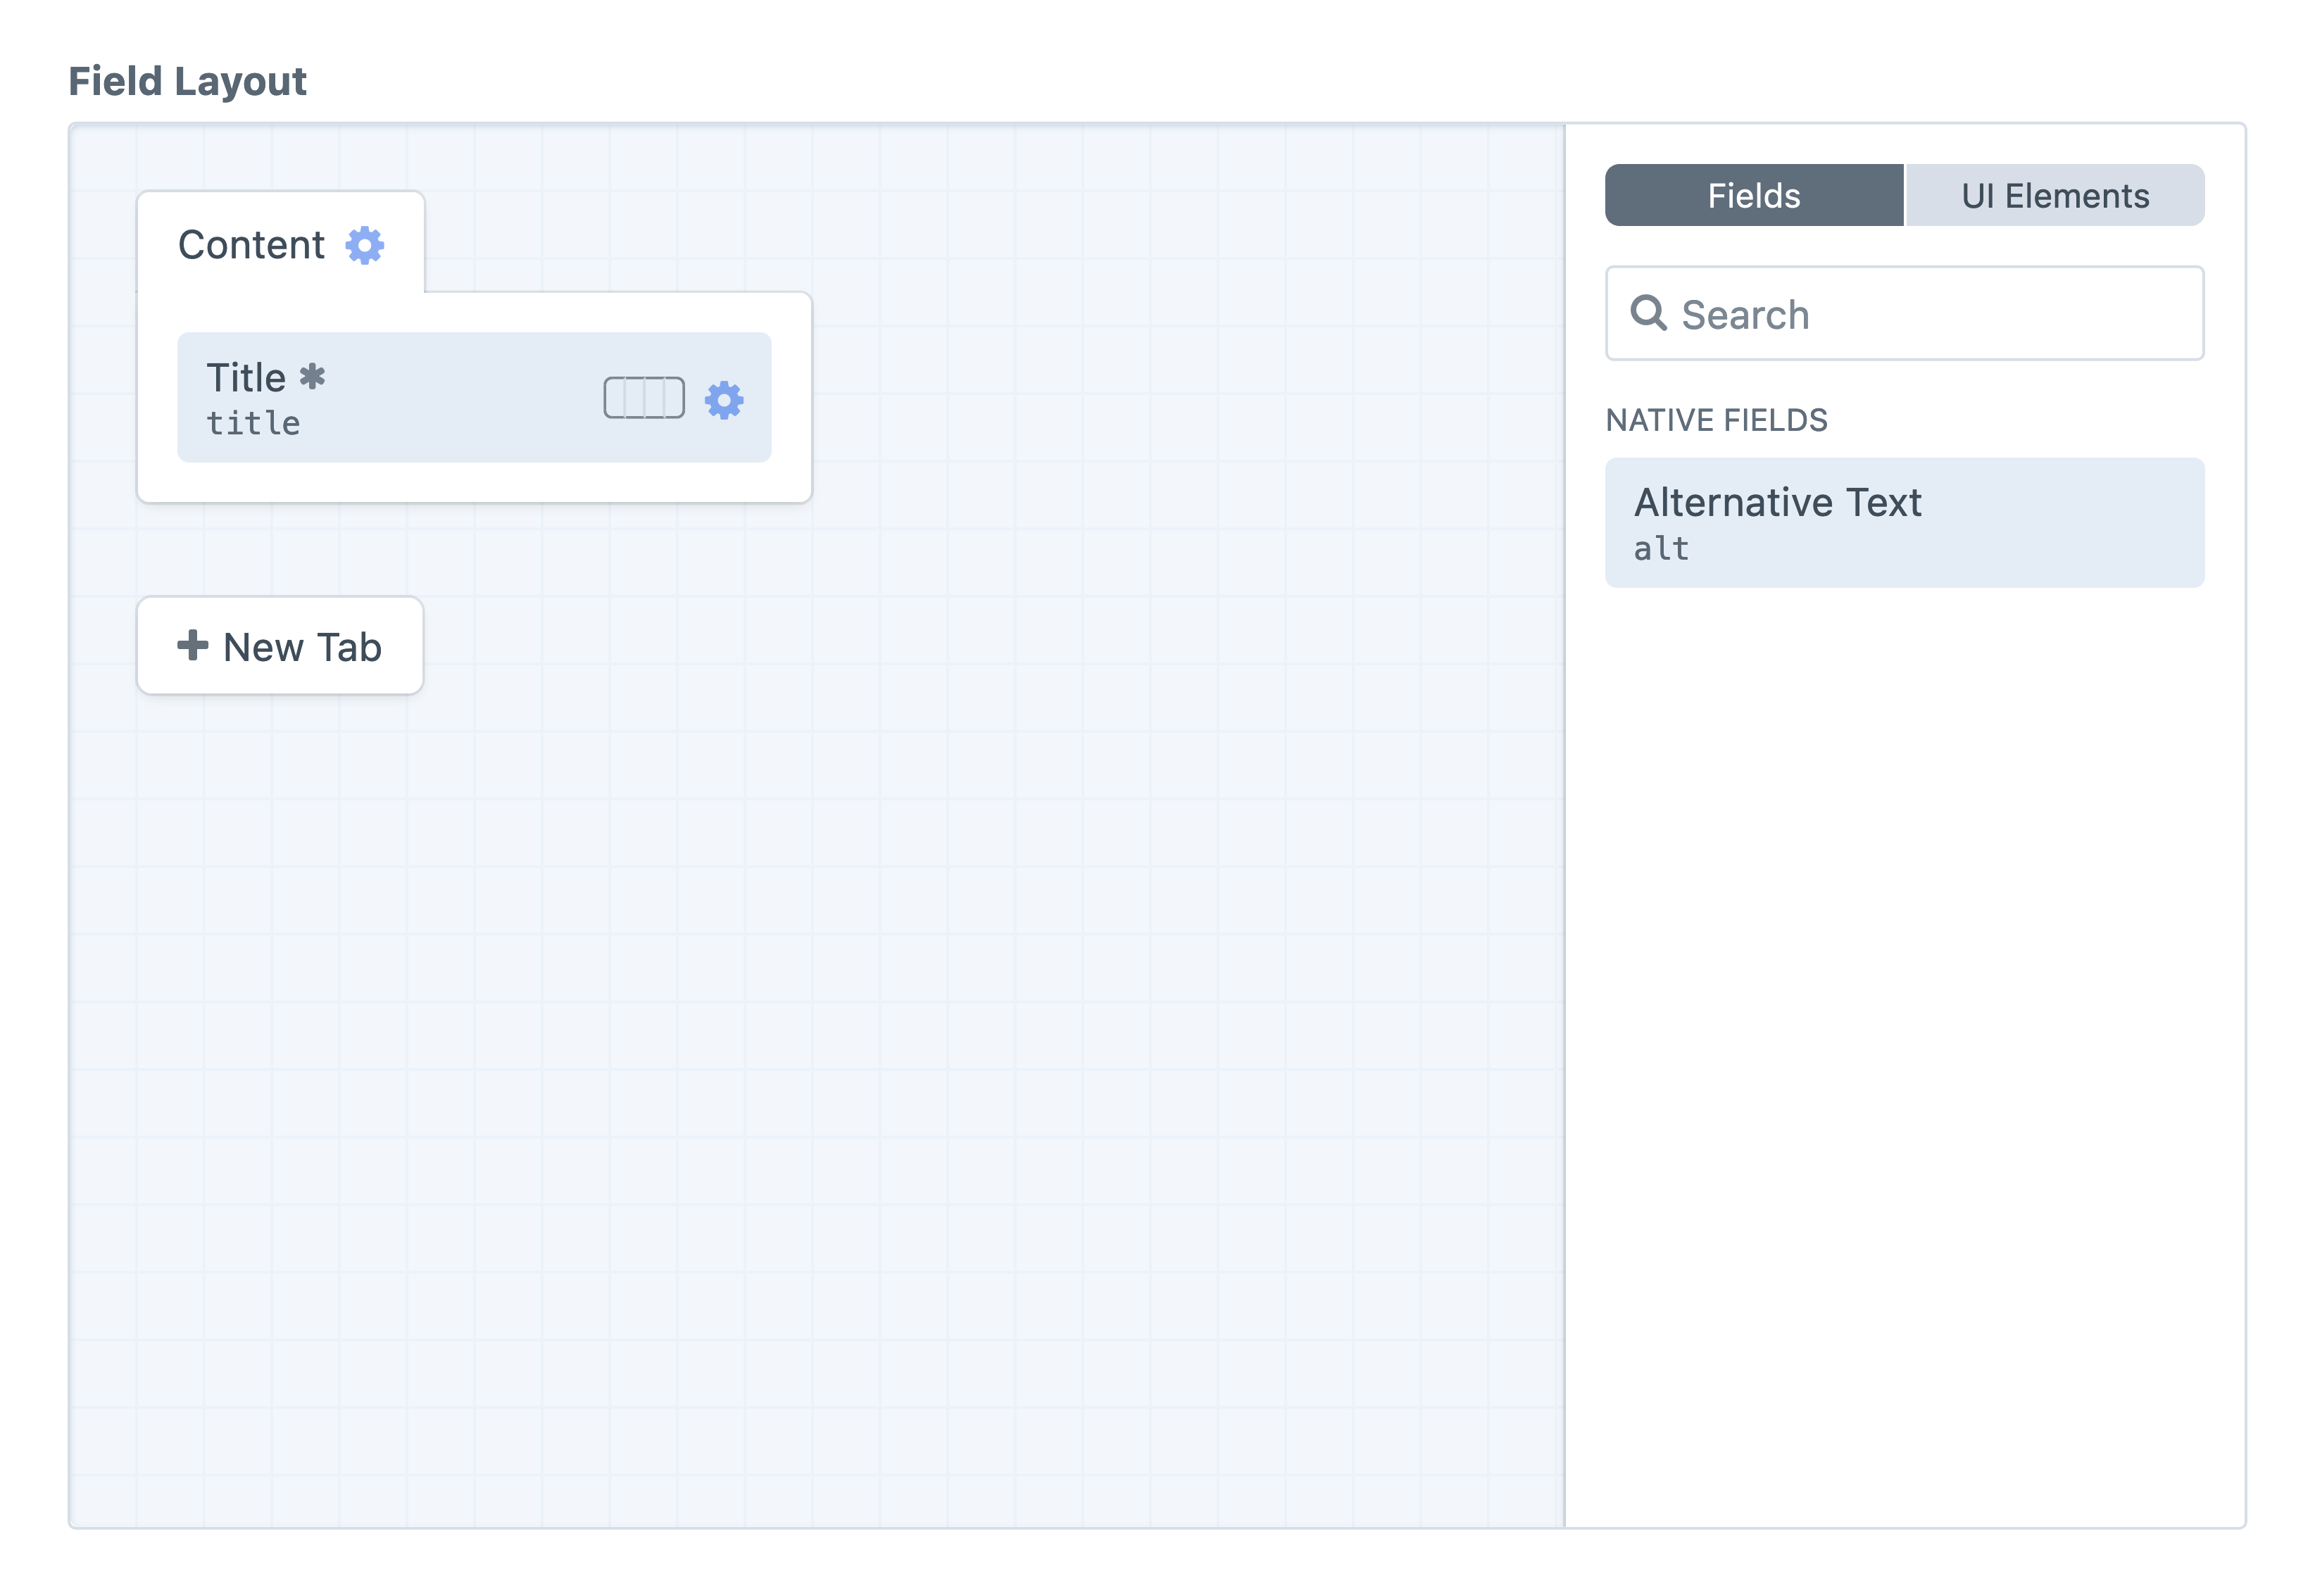Switch to the UI Elements tab
The image size is (2315, 1596).
click(x=2053, y=195)
